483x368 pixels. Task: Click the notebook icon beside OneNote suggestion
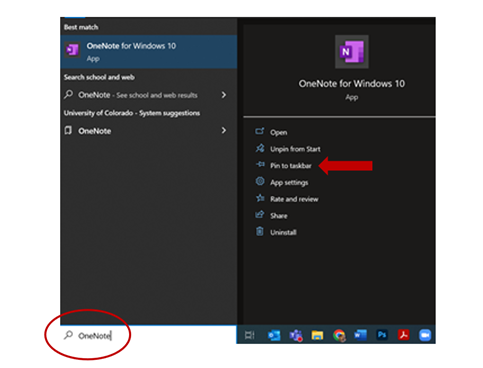click(x=68, y=130)
